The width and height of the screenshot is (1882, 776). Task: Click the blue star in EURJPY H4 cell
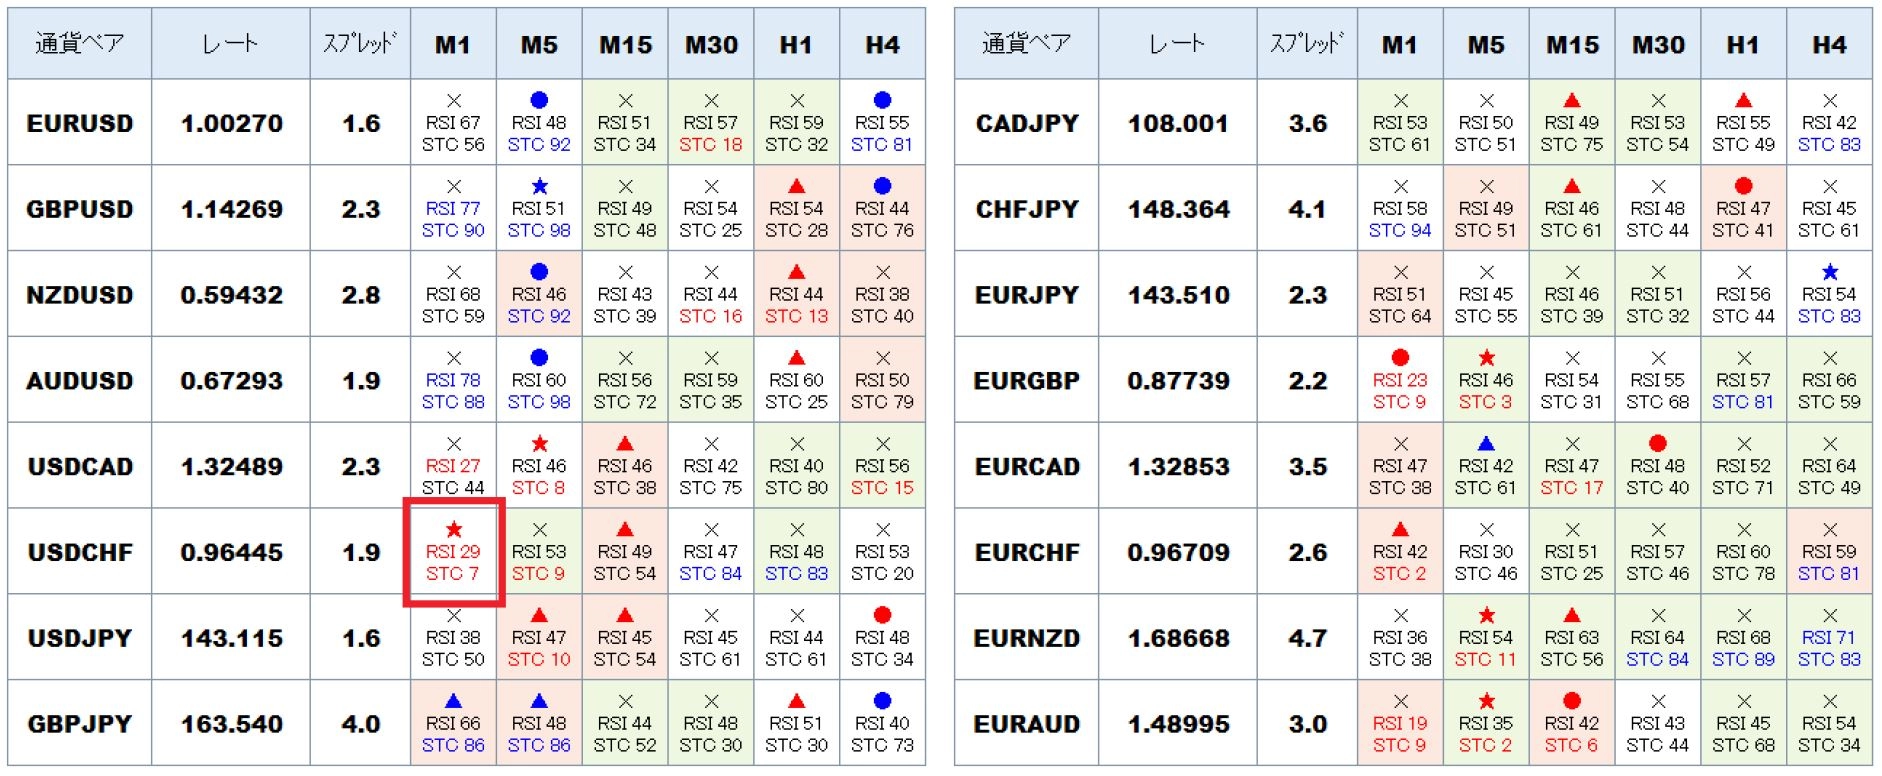(1829, 272)
